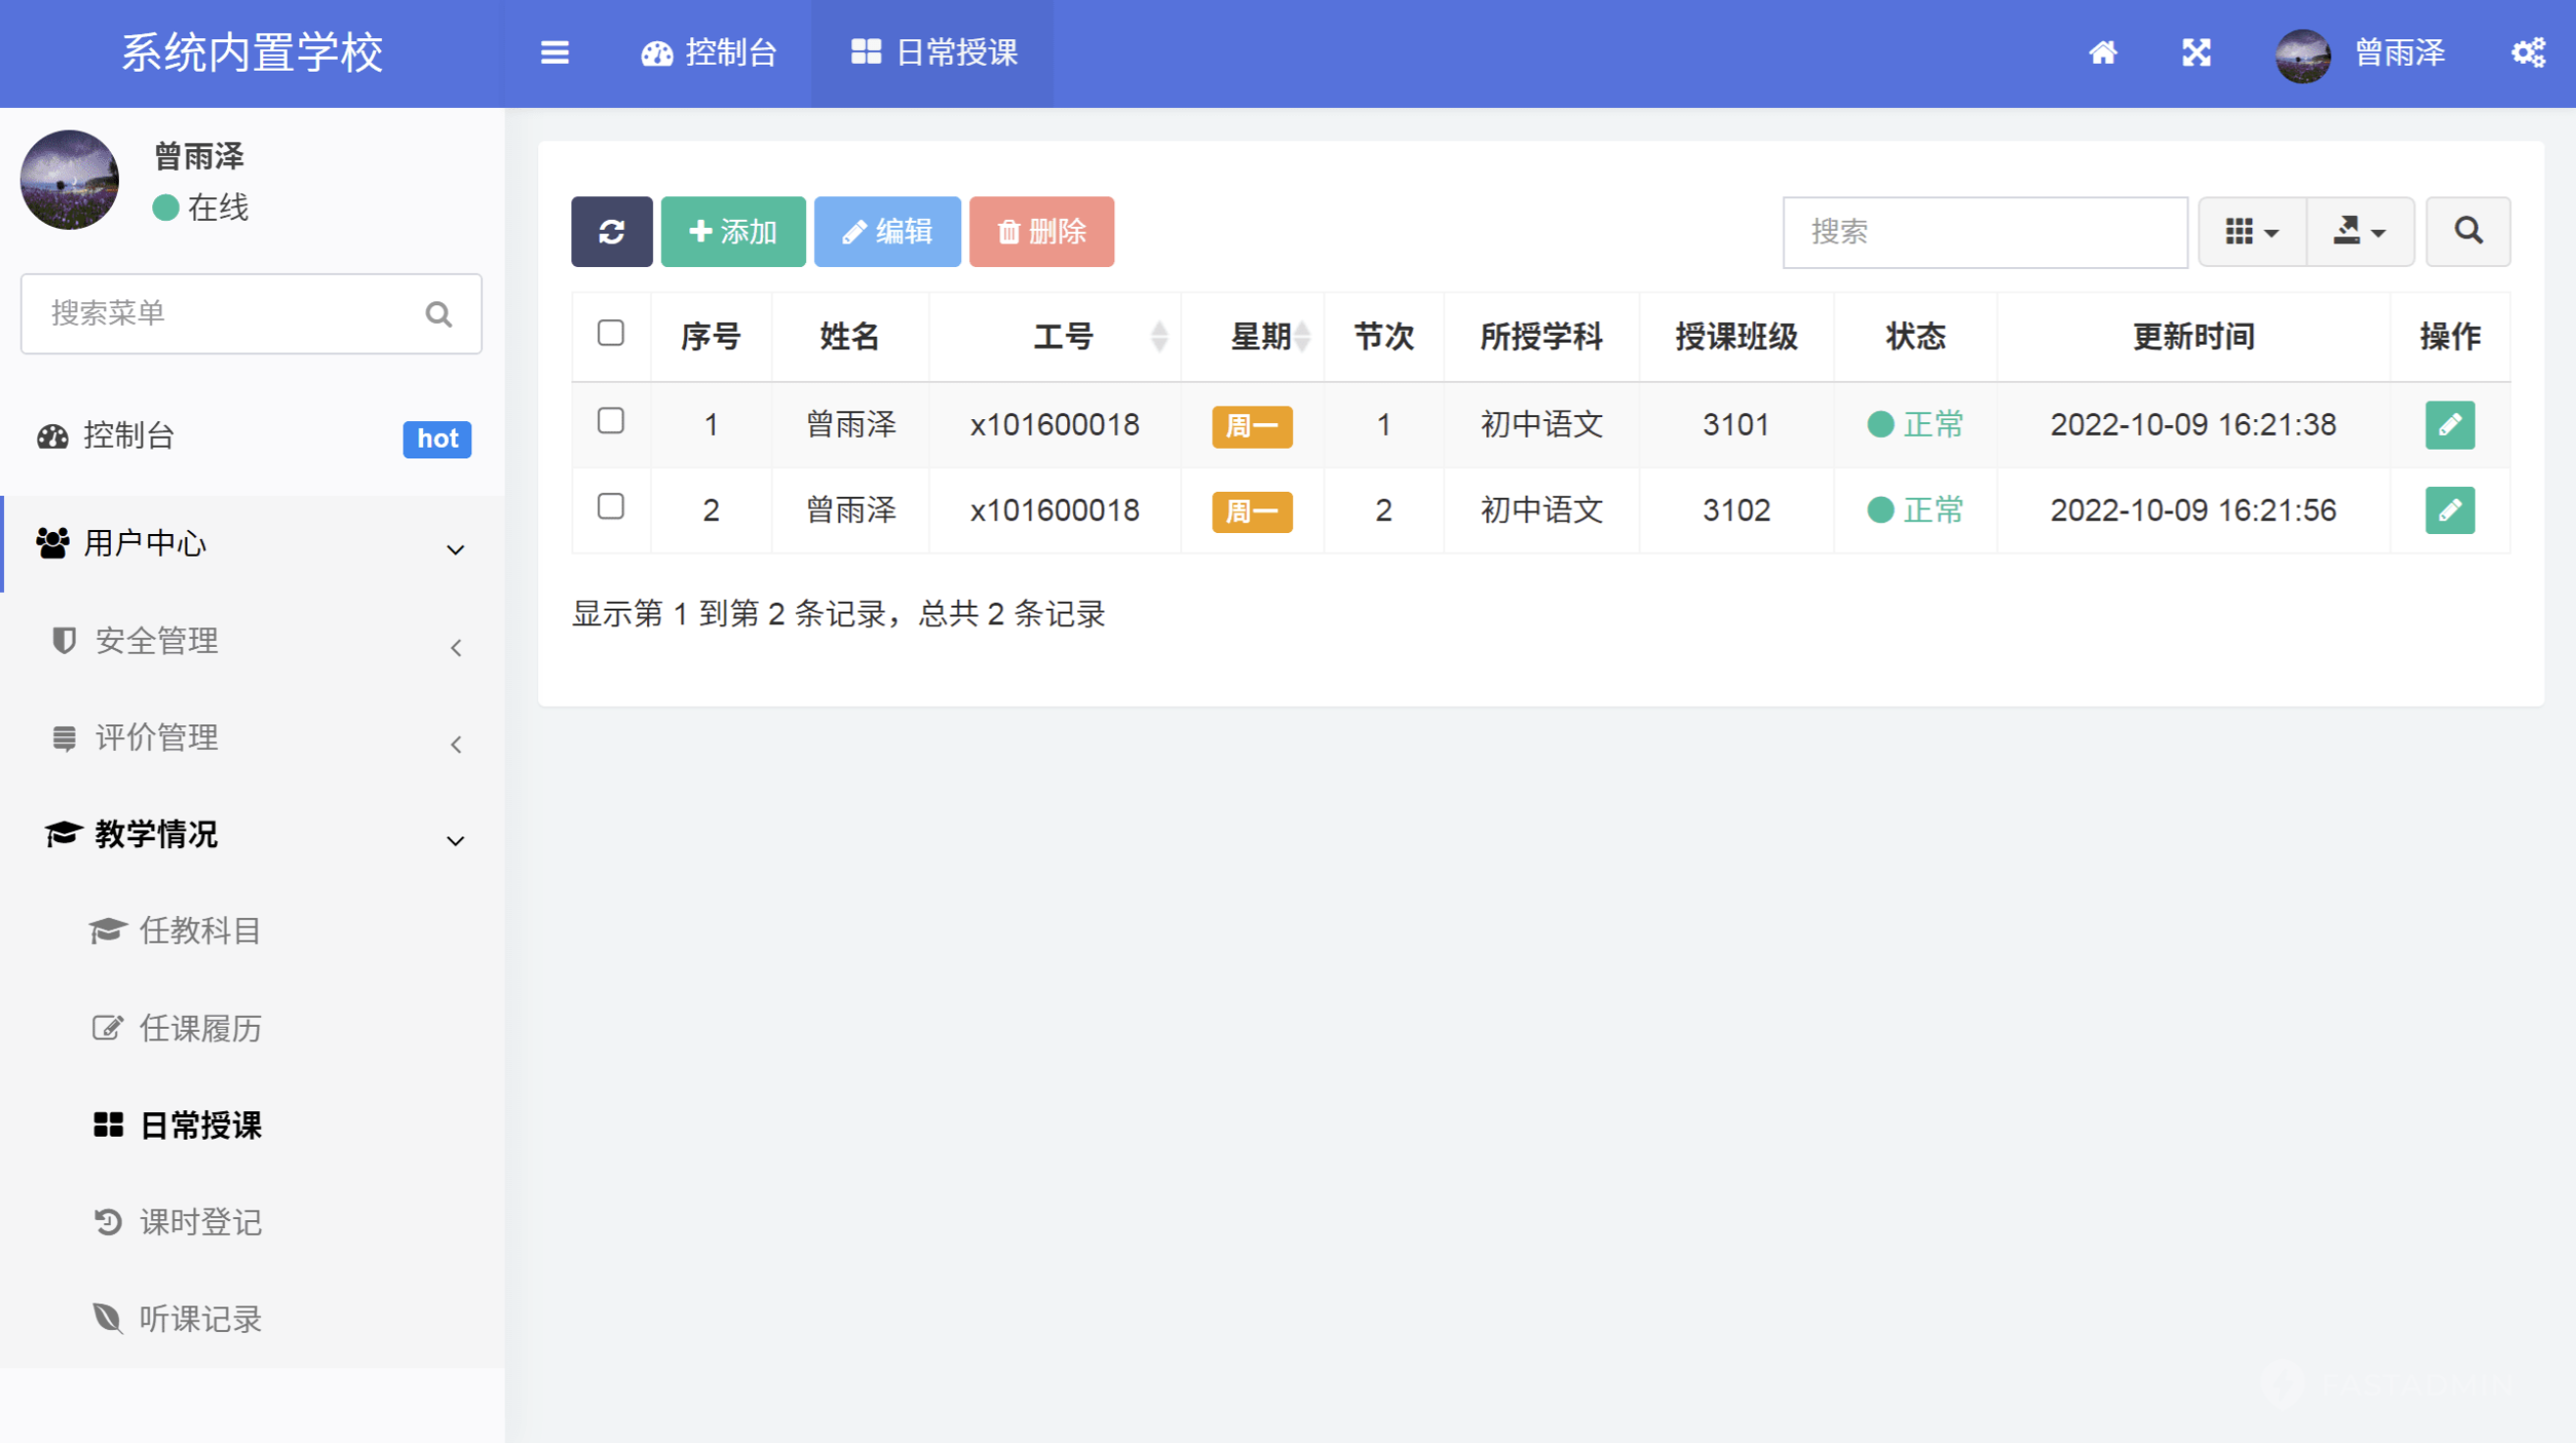Viewport: 2576px width, 1443px height.
Task: Open the columns visibility dropdown above the table
Action: tap(2250, 231)
